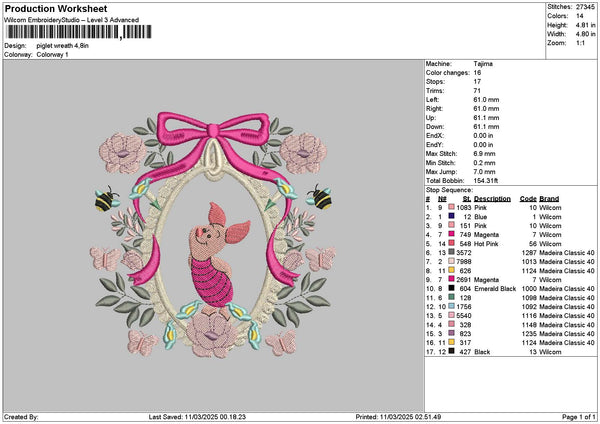Click the pink swatch in stop 1 (1083 stitches)

(x=452, y=207)
